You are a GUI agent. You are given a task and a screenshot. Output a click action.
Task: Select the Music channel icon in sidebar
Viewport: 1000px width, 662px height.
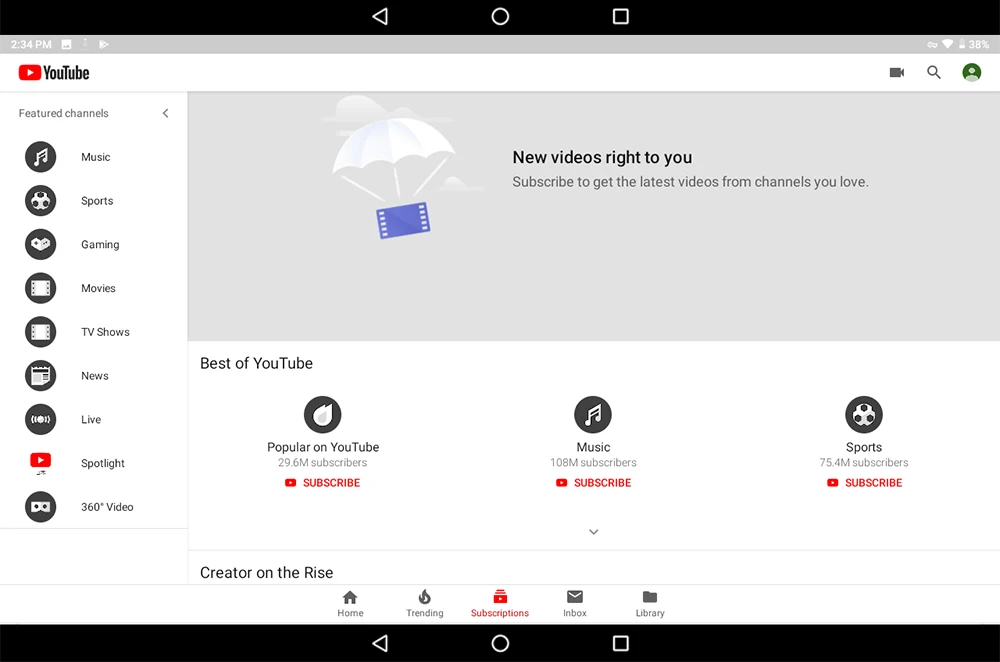coord(40,157)
